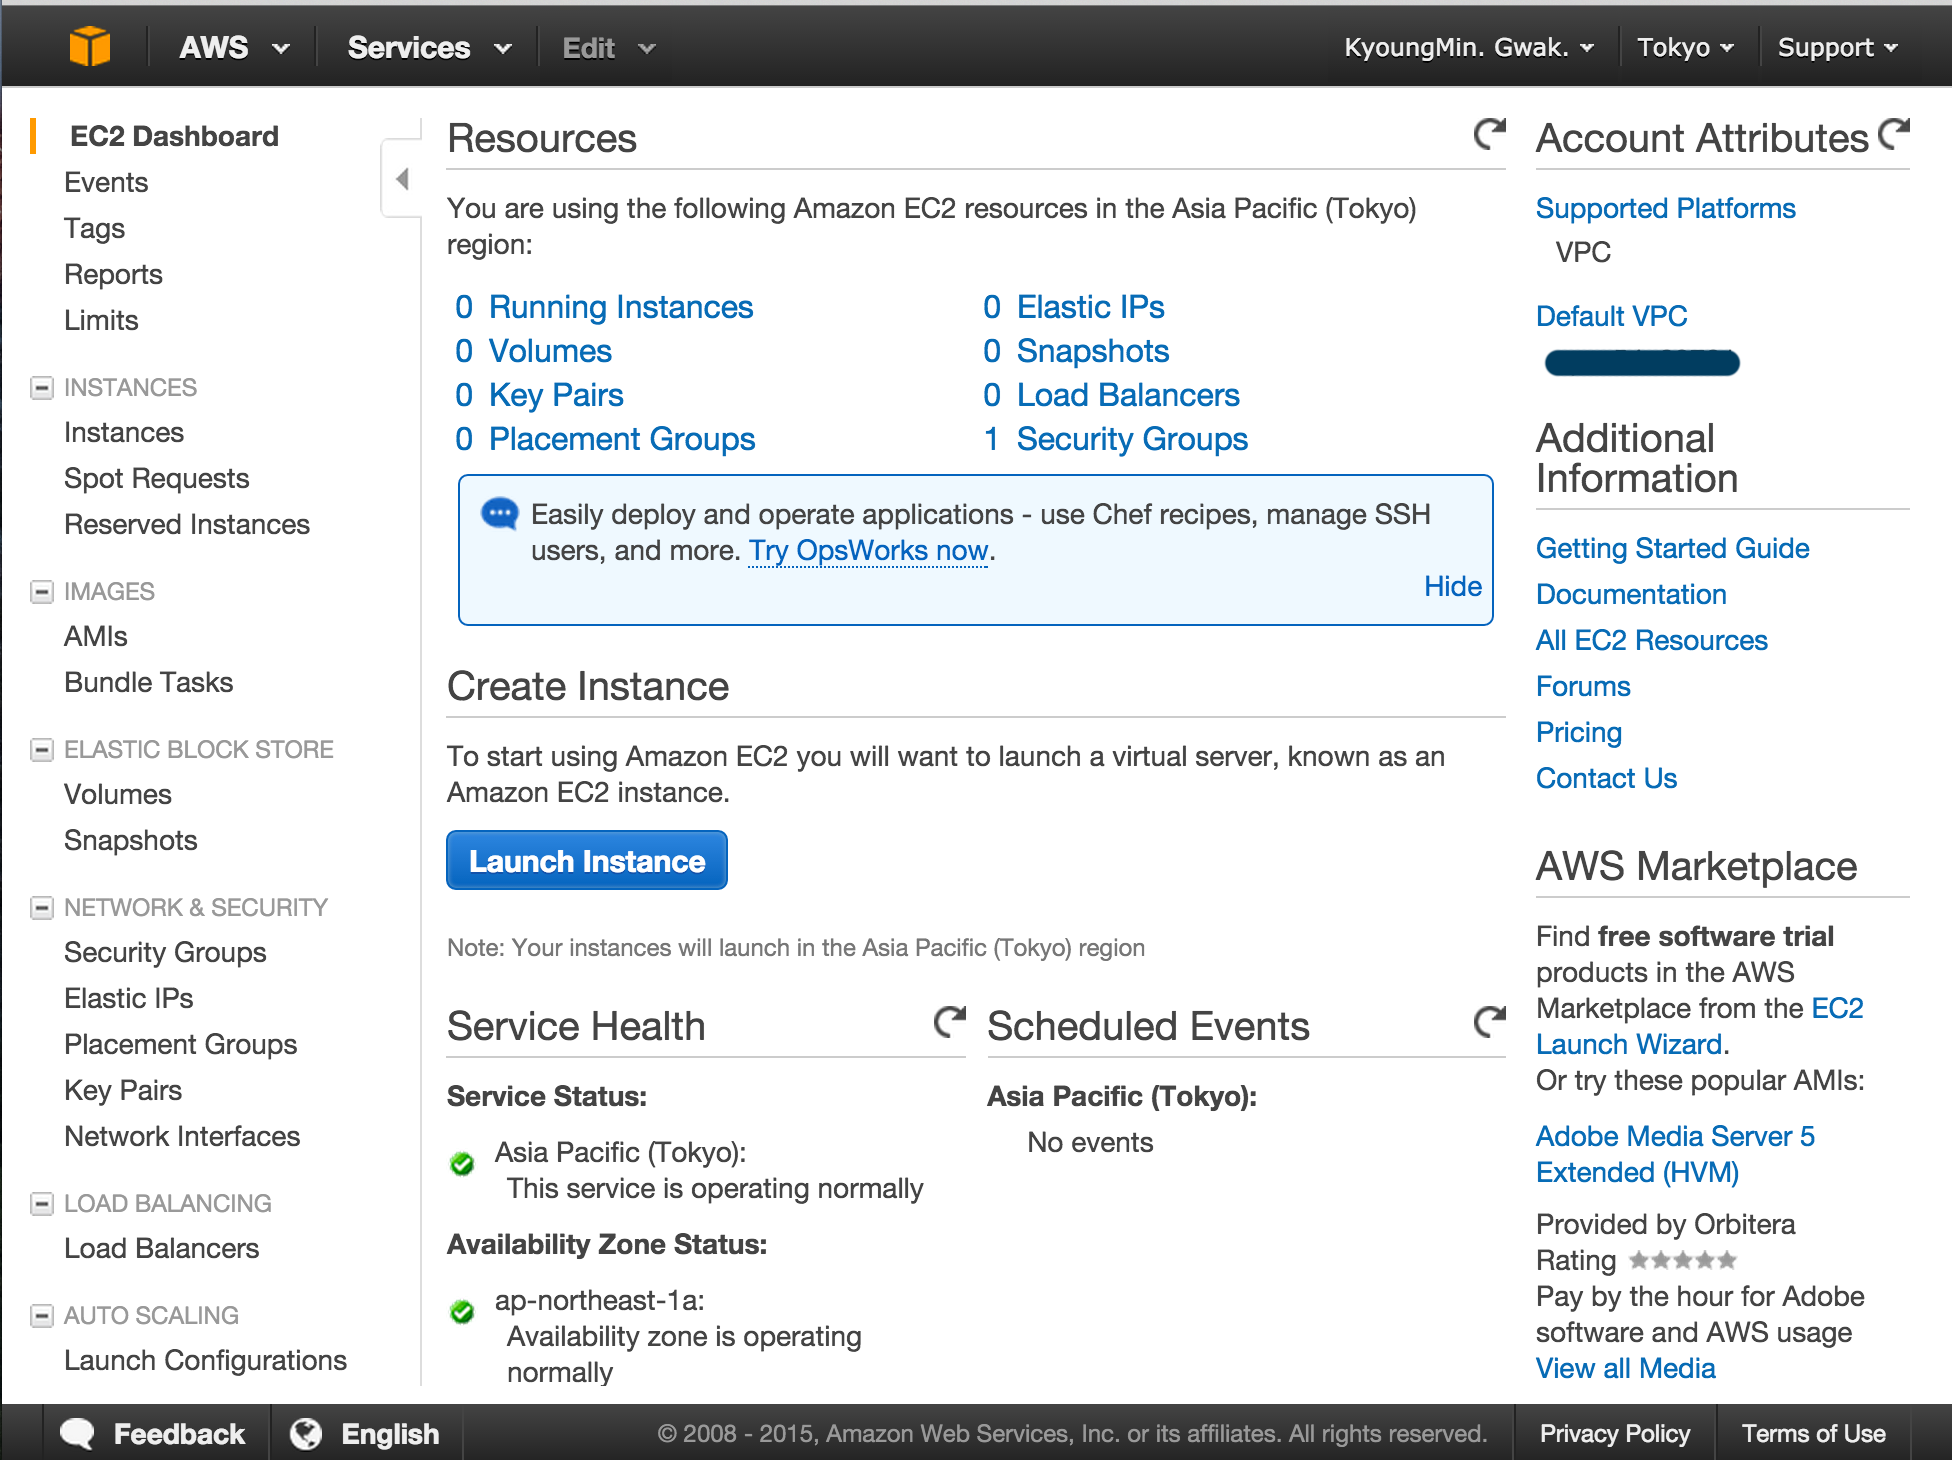Screen dimensions: 1952x1460
Task: Open the Contact Us link
Action: click(x=1606, y=778)
